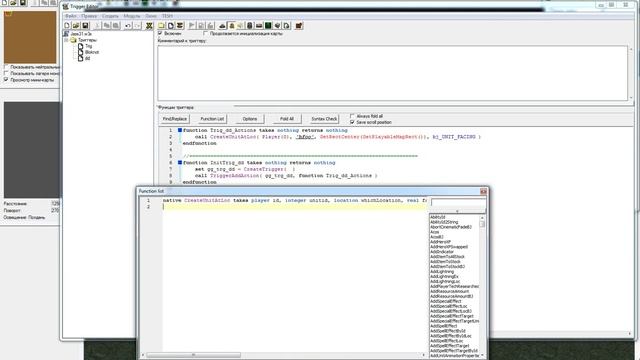Open the Campaign Editor module icon

point(259,26)
